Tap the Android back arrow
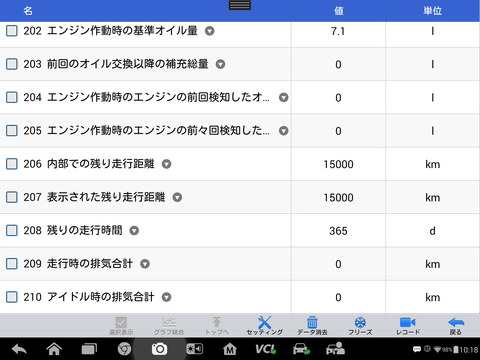 19,349
